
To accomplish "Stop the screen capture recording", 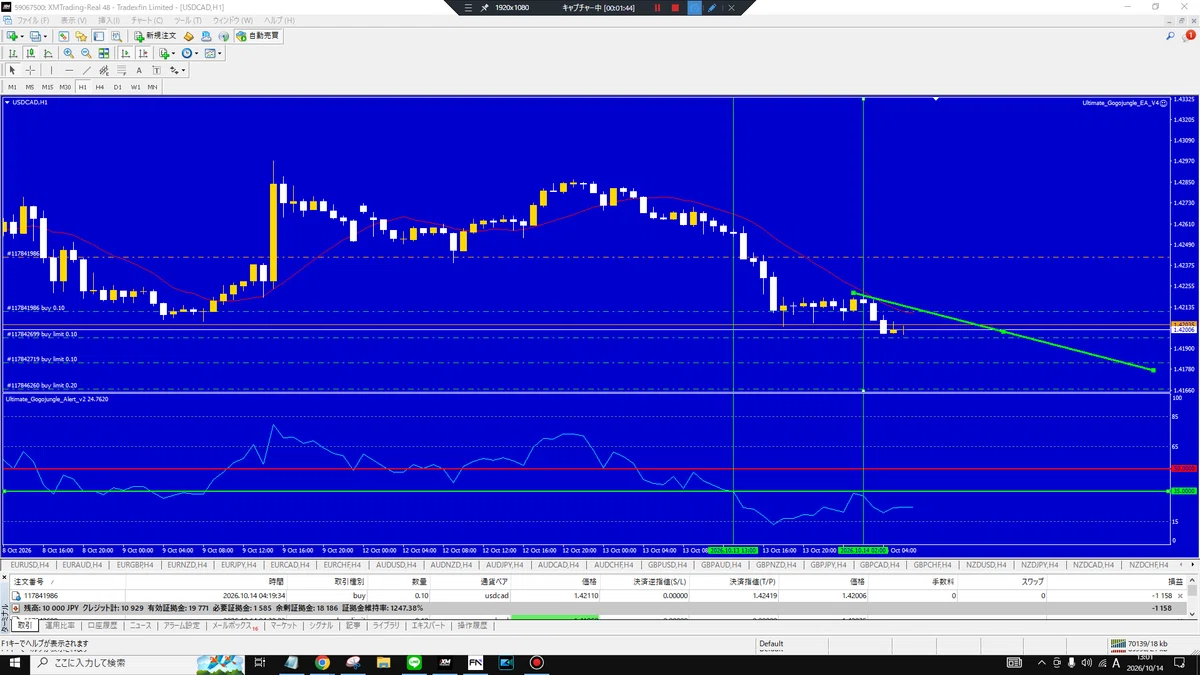I will pyautogui.click(x=675, y=7).
